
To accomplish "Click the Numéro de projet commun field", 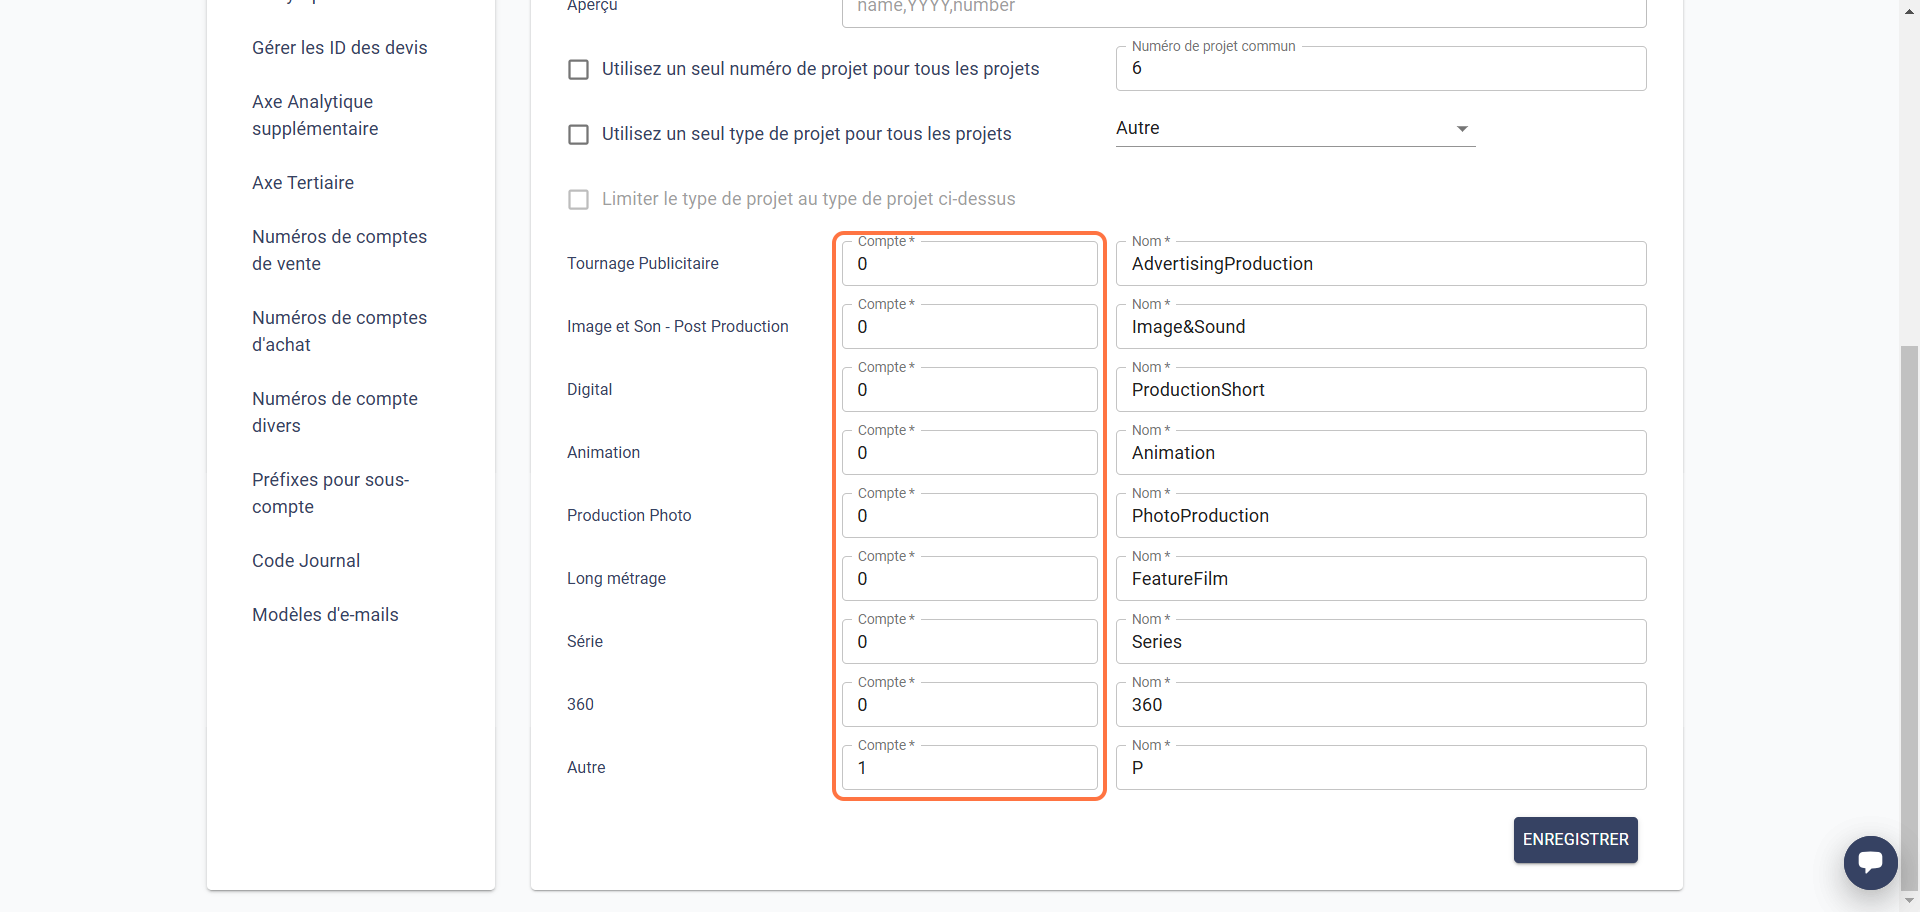I will coord(1381,68).
